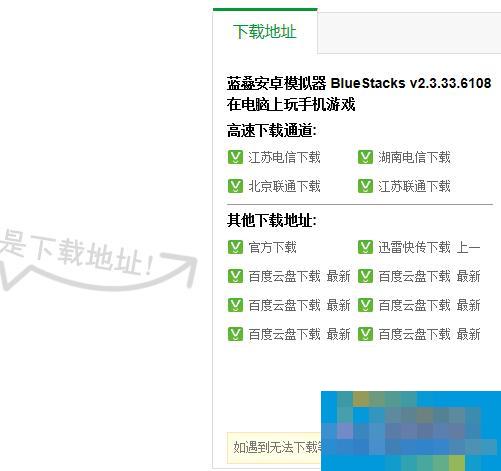This screenshot has height=471, width=501.
Task: Click the 湖南电信下载 link
Action: pyautogui.click(x=414, y=157)
